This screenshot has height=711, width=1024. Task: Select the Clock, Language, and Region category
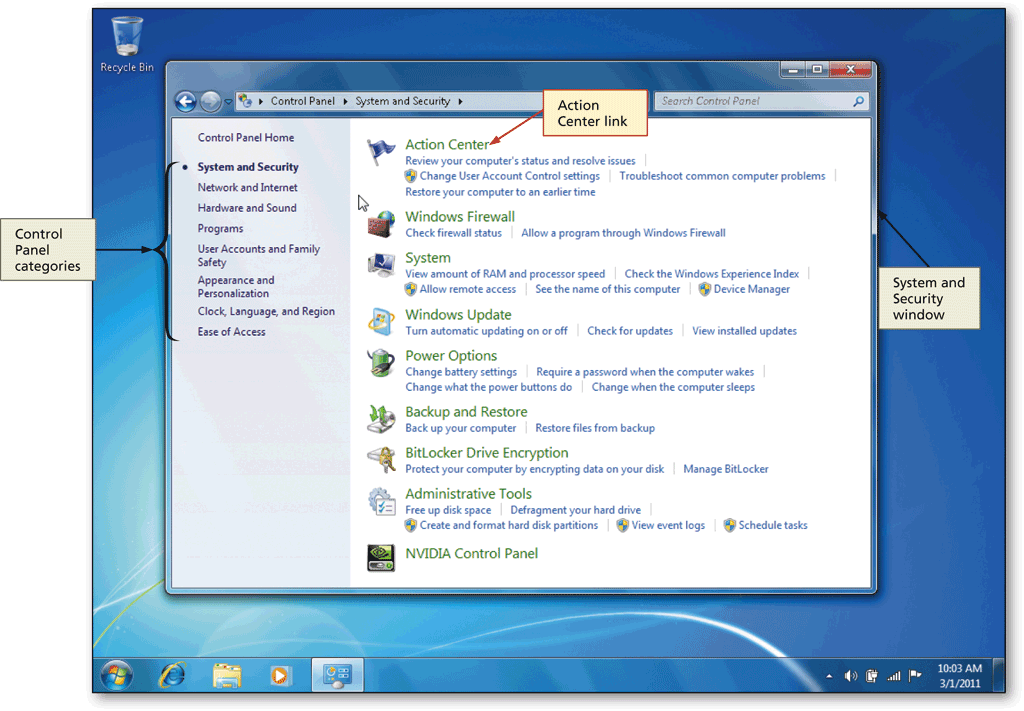click(266, 311)
